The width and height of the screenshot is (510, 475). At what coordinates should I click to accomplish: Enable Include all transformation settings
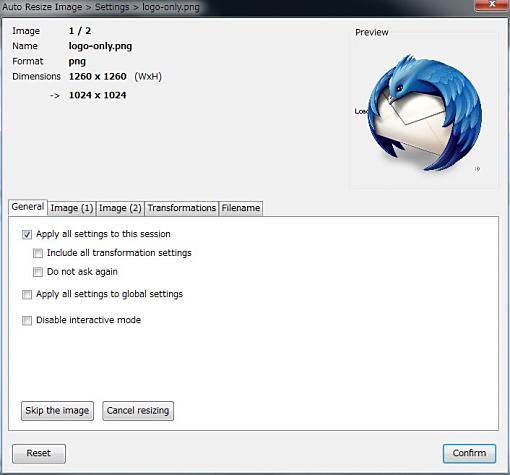point(38,253)
